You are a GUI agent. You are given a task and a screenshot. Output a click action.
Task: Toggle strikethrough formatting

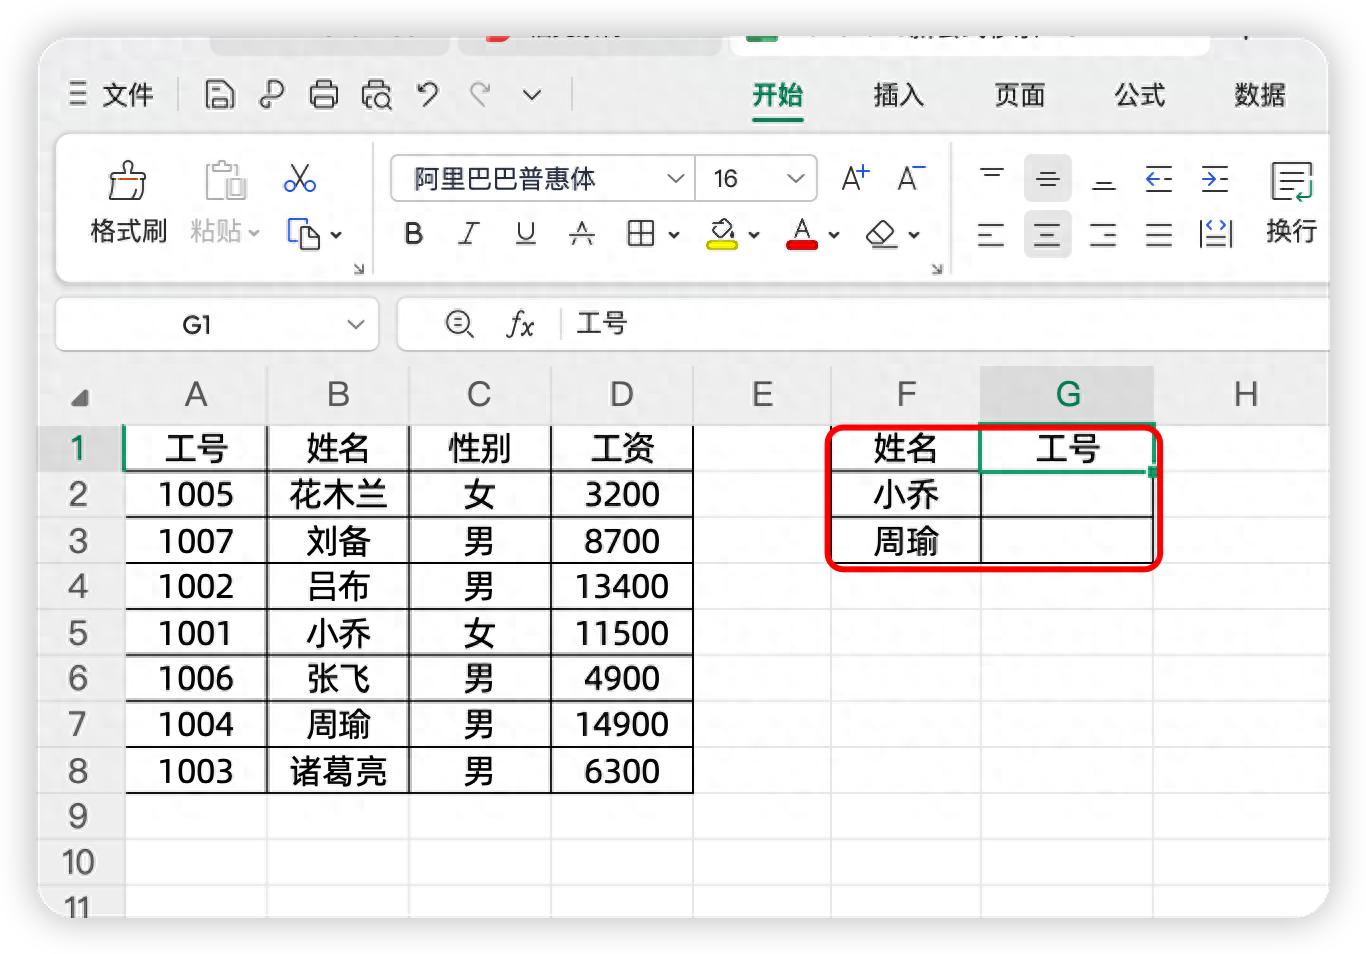click(581, 234)
